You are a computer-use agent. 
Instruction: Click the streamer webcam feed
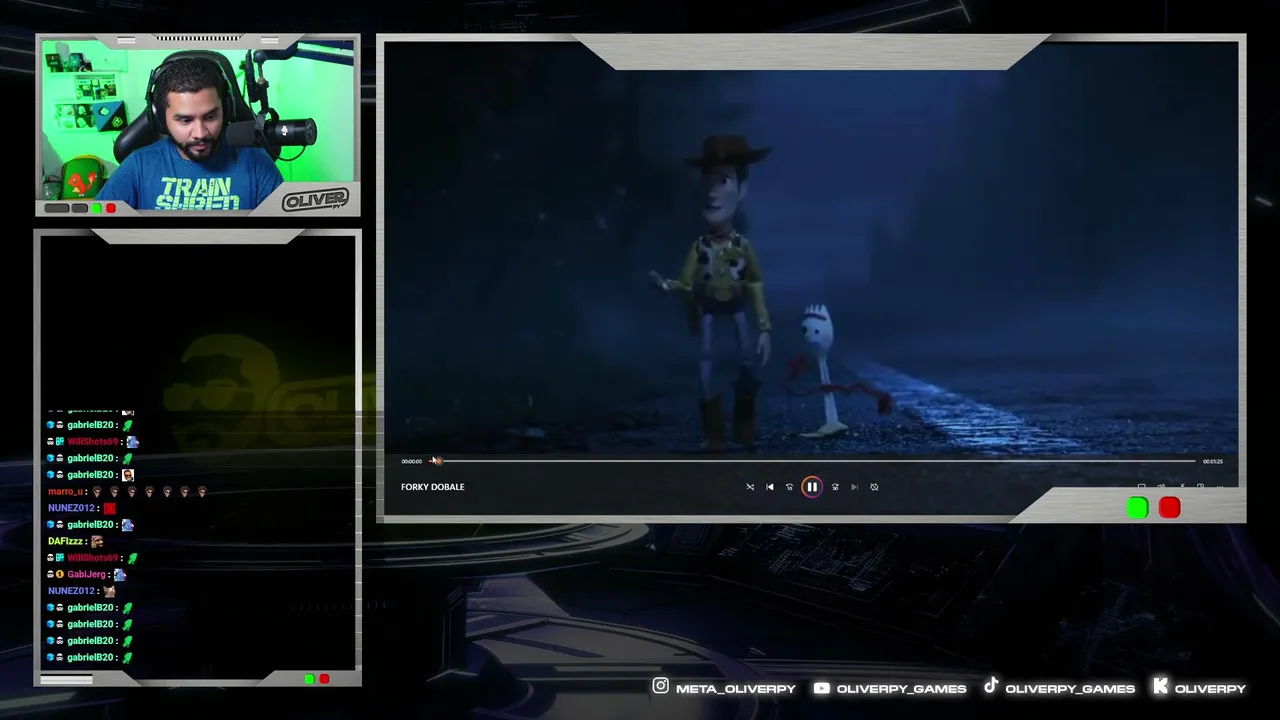(x=198, y=125)
